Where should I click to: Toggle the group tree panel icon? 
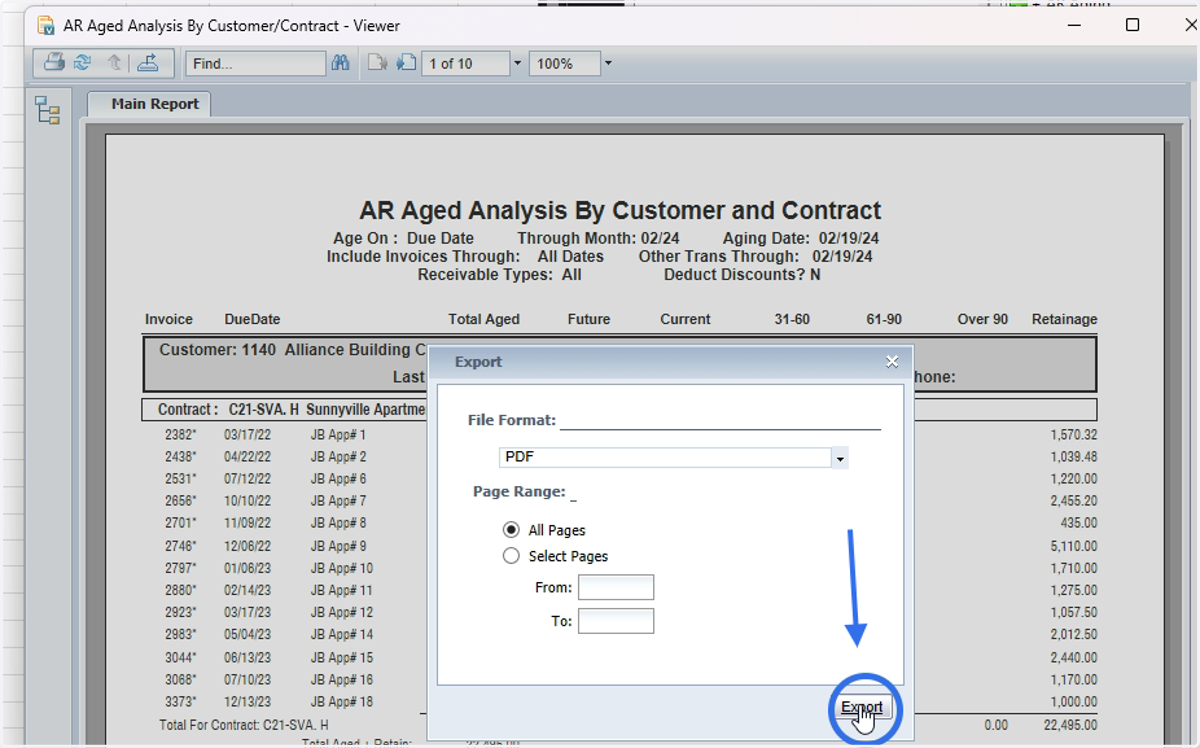[47, 110]
